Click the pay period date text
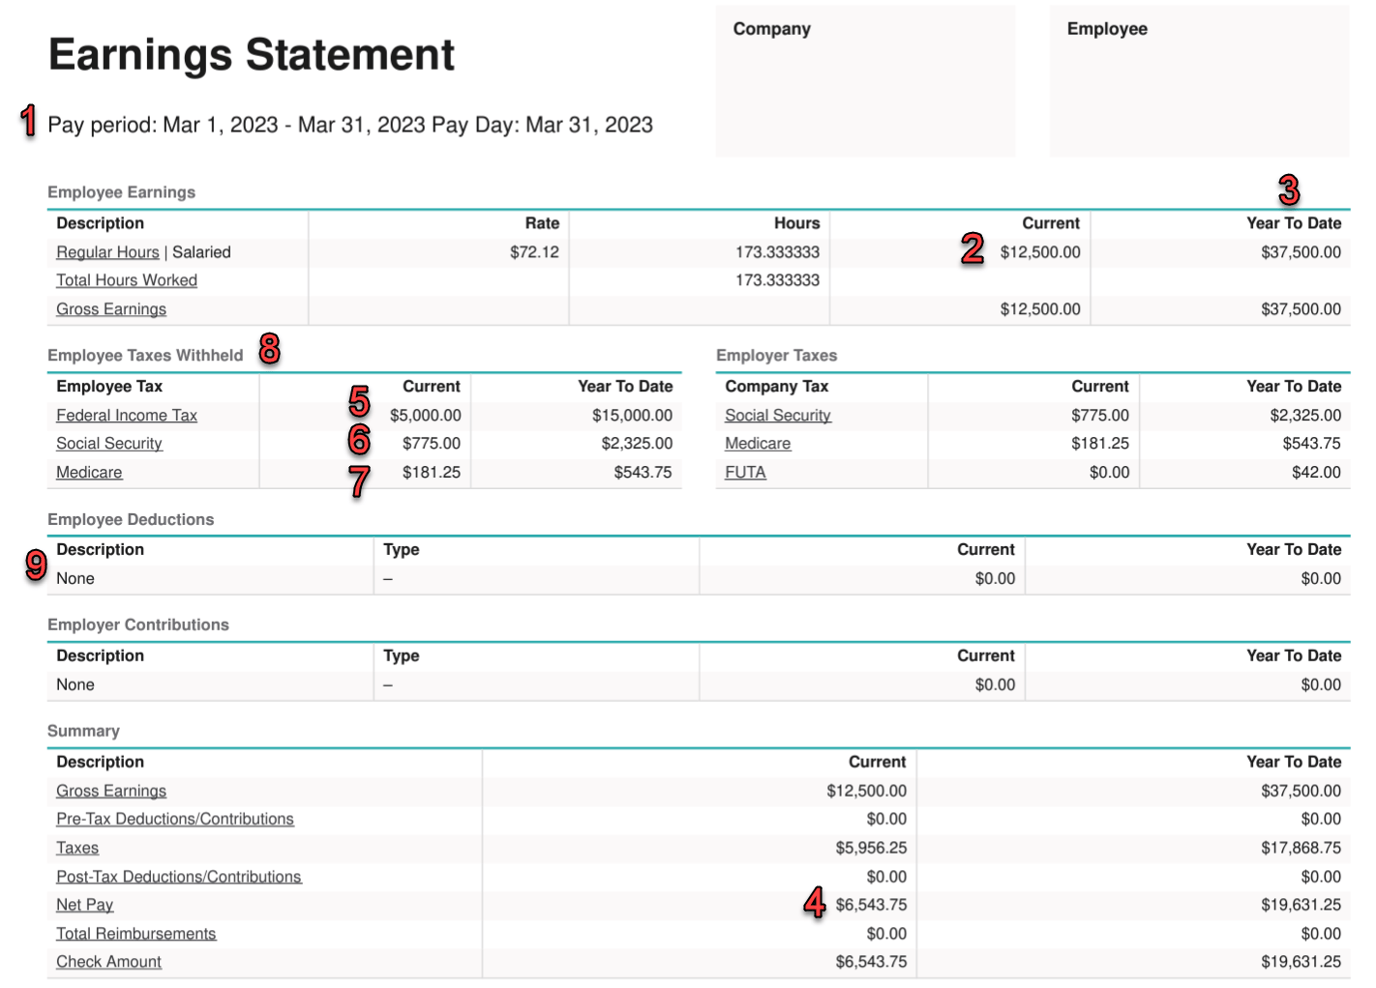Screen dimensions: 1376x988 [350, 124]
